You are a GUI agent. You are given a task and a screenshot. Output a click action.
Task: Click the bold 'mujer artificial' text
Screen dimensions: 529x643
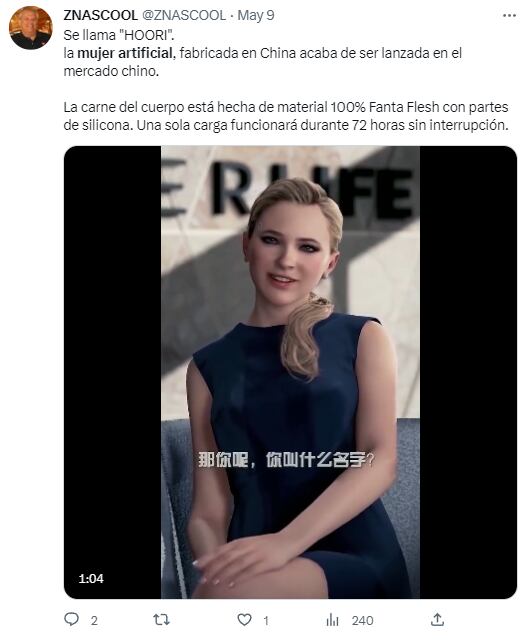click(125, 53)
